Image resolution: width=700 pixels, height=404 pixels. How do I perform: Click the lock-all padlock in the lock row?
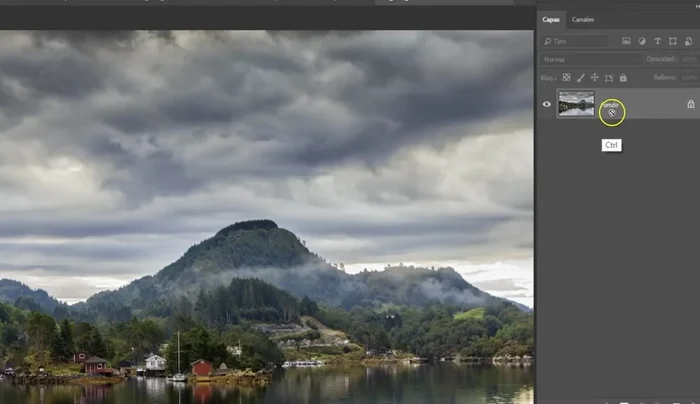point(622,77)
